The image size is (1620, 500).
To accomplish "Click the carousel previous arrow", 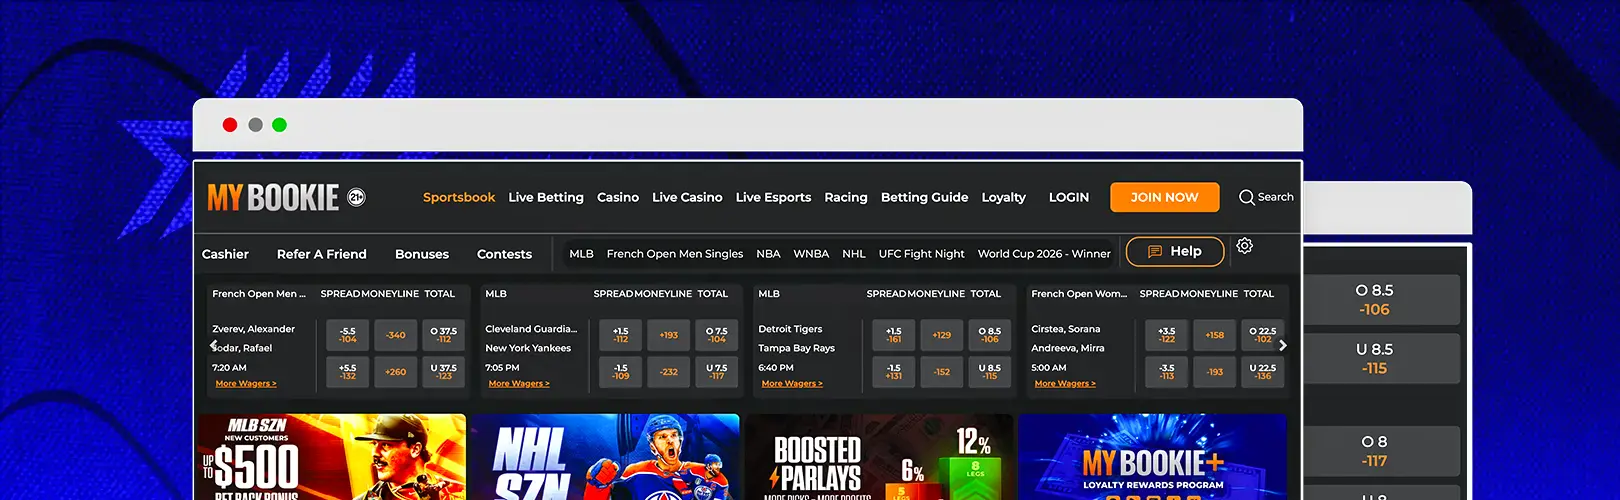I will (x=213, y=345).
